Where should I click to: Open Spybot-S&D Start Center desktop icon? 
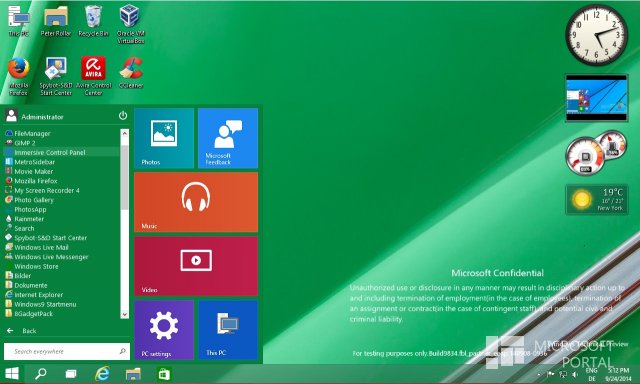pyautogui.click(x=56, y=76)
